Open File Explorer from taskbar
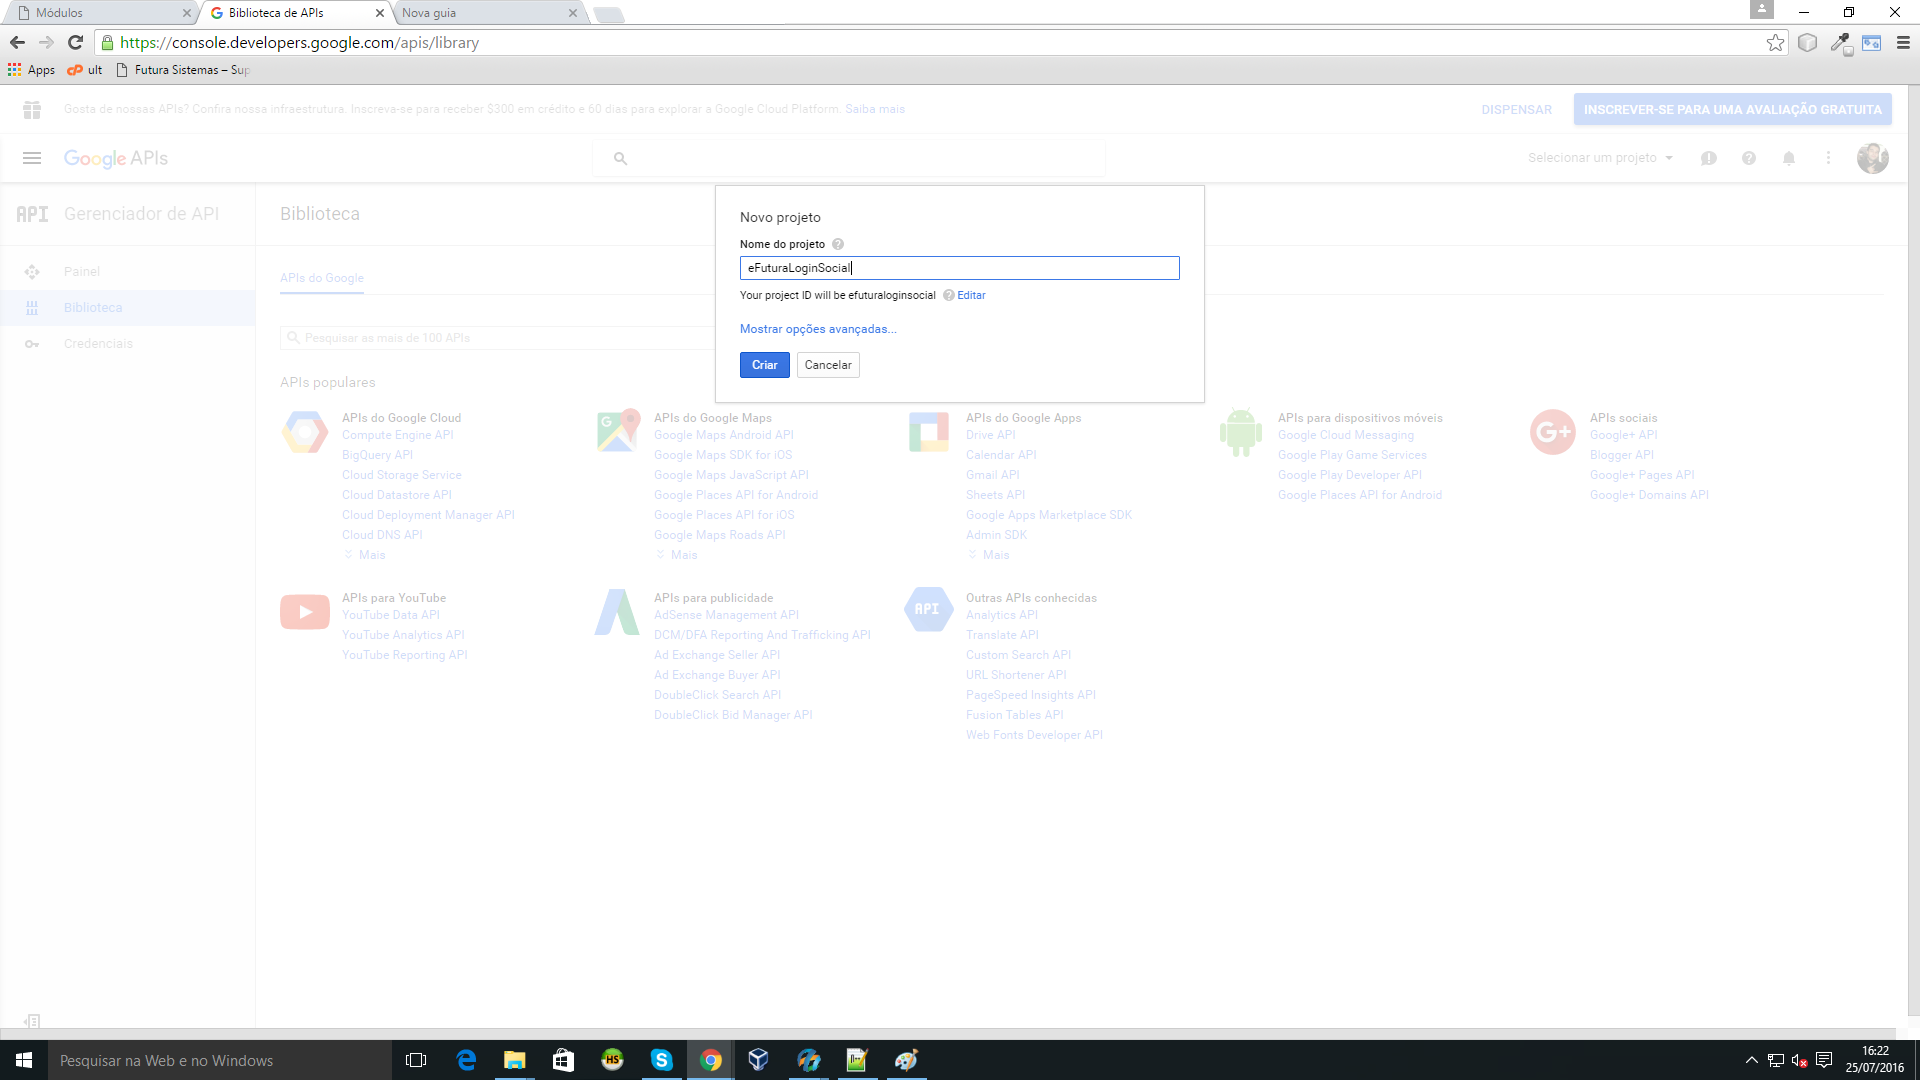This screenshot has height=1080, width=1920. (515, 1060)
